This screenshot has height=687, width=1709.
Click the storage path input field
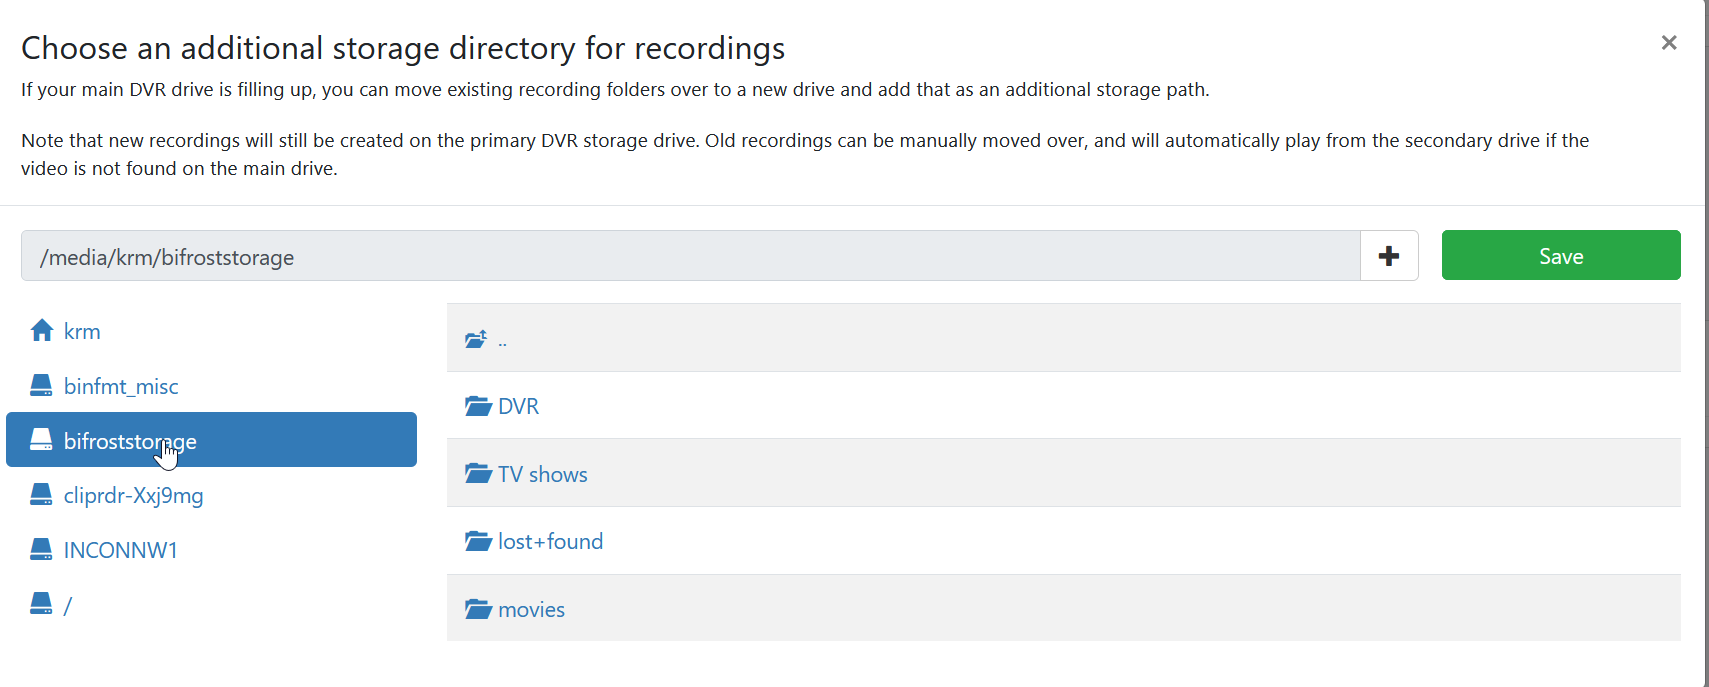click(x=690, y=257)
